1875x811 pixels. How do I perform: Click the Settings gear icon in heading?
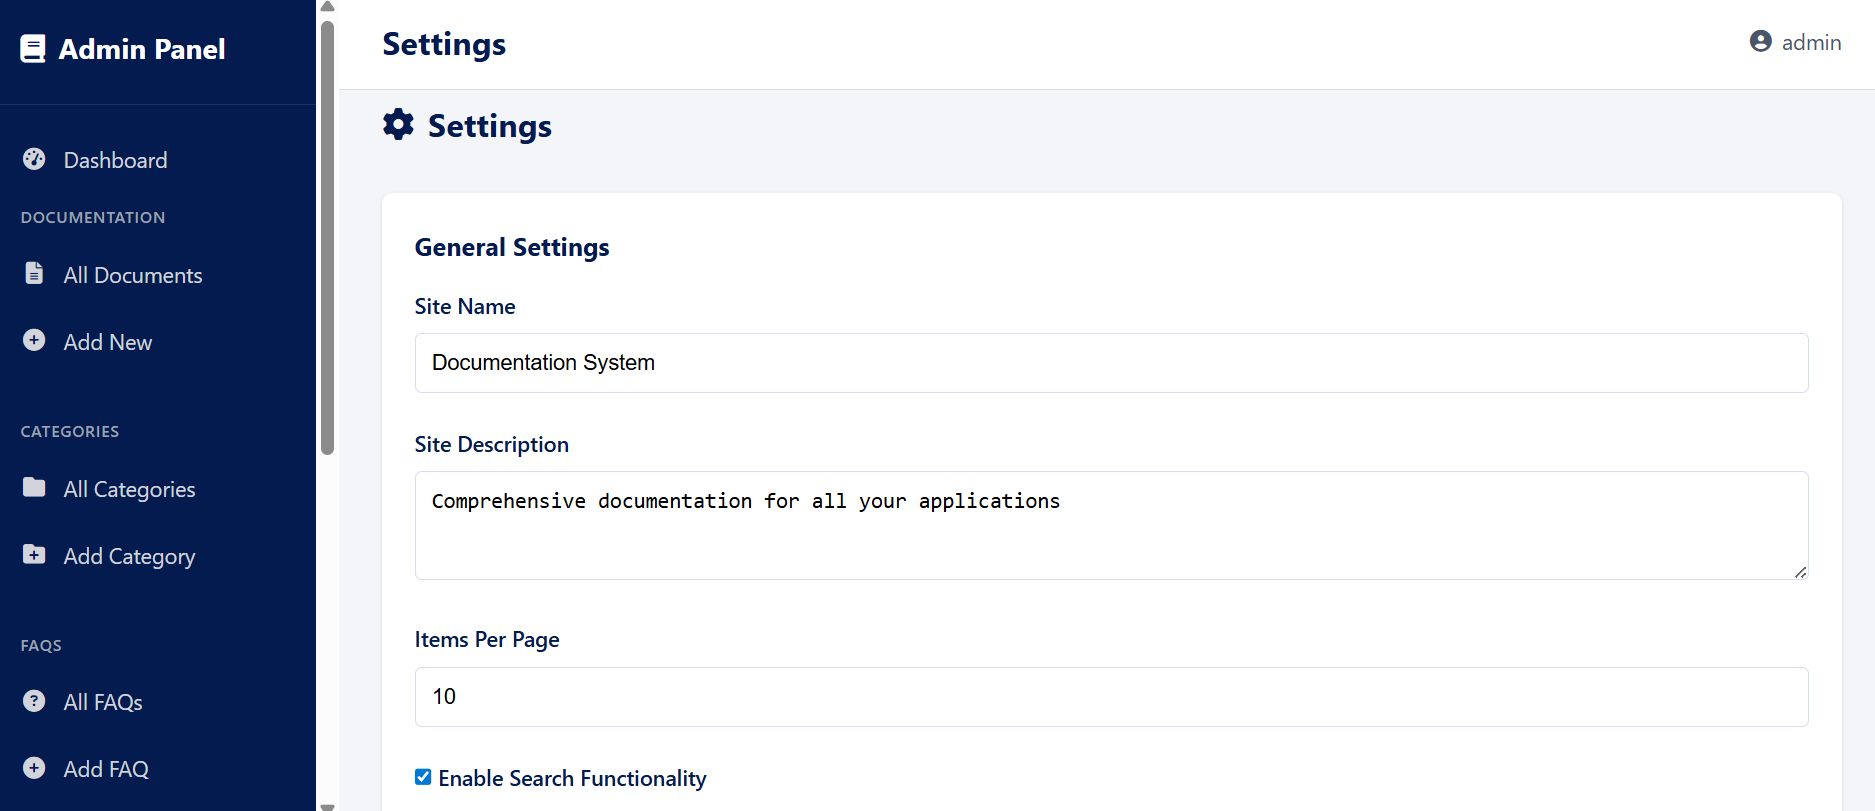398,125
